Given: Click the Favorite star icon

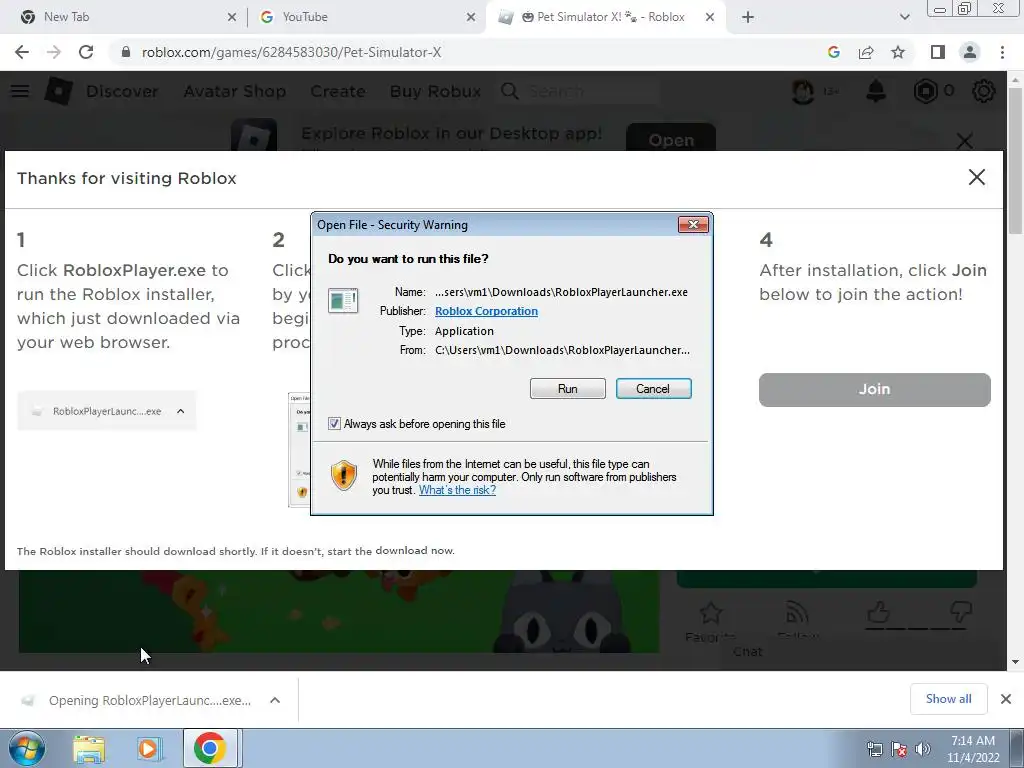Looking at the screenshot, I should [x=711, y=613].
